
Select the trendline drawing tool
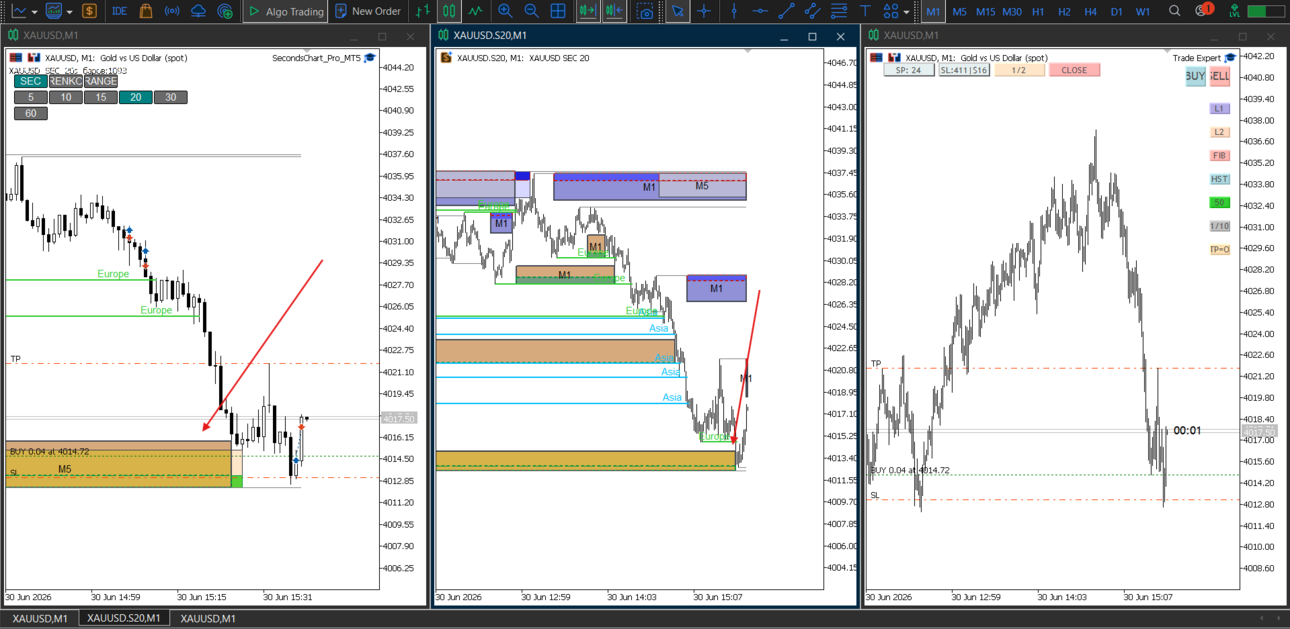pyautogui.click(x=787, y=11)
